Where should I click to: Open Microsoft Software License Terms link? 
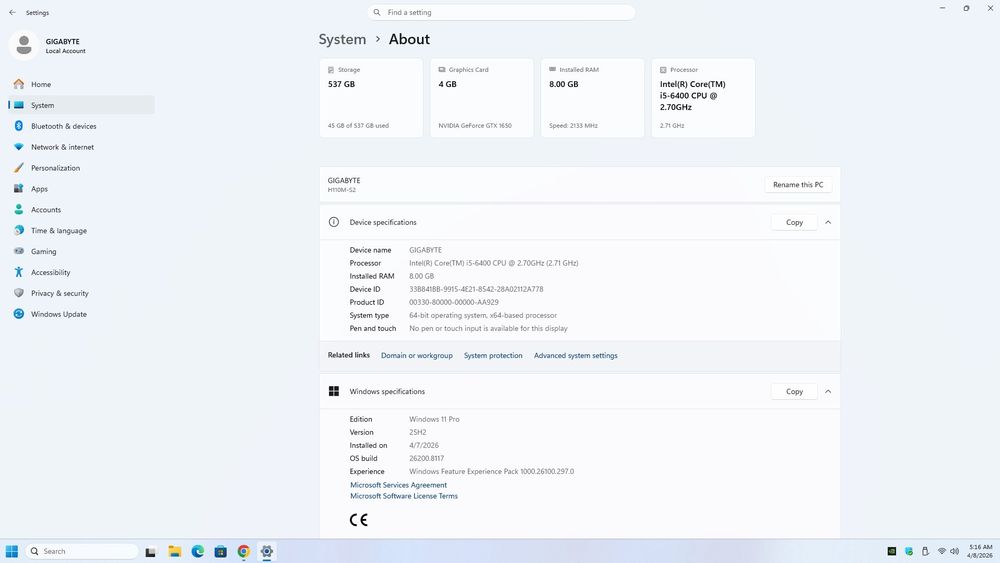click(404, 496)
